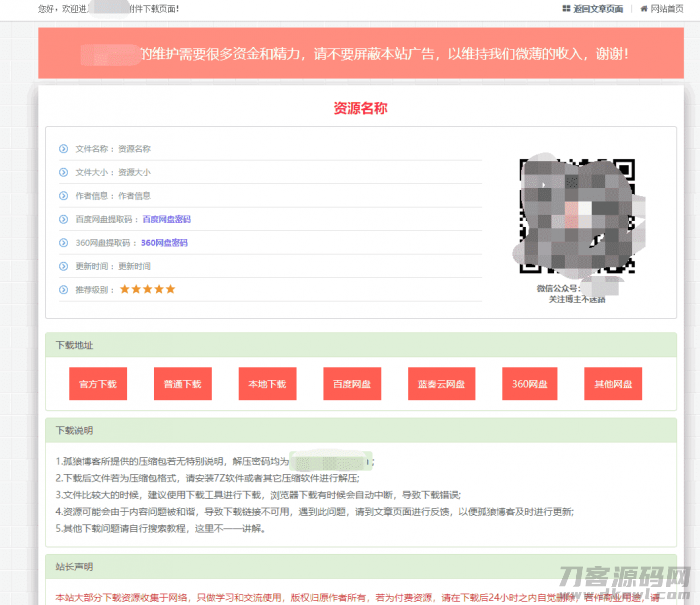Click the arrow icon beside 文件名称

(x=64, y=149)
